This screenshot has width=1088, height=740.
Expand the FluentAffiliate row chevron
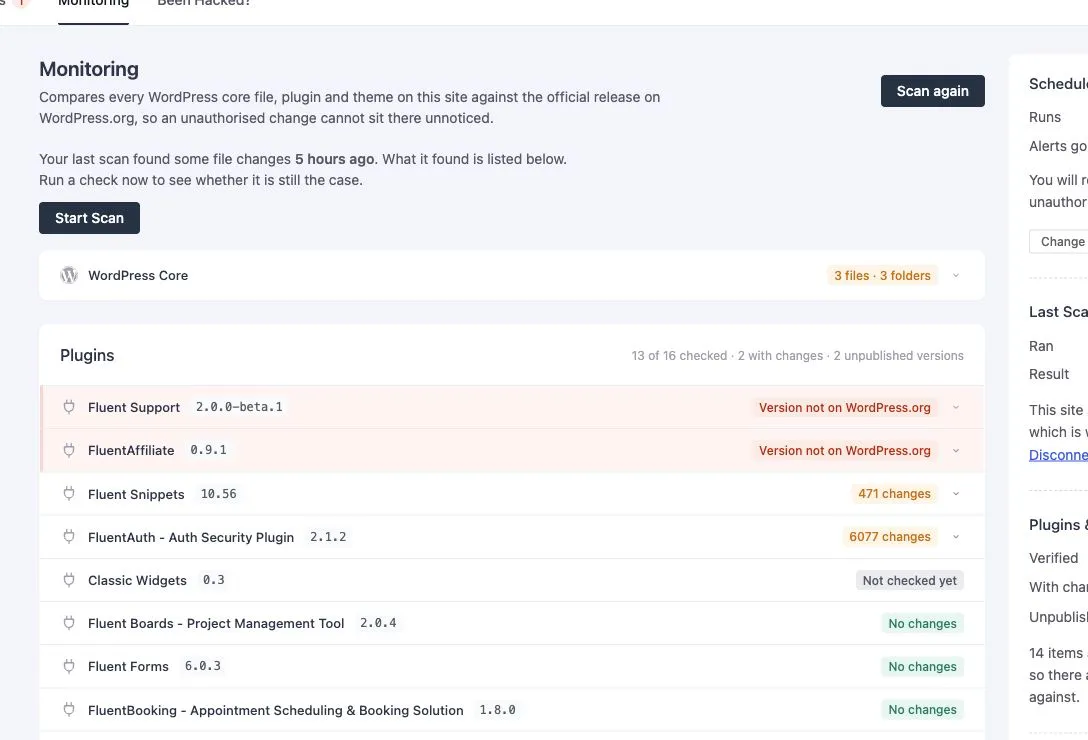955,451
